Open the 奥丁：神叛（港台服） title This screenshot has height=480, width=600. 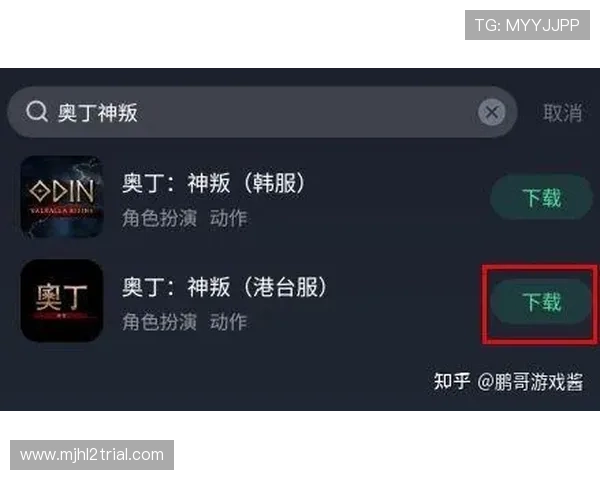225,287
